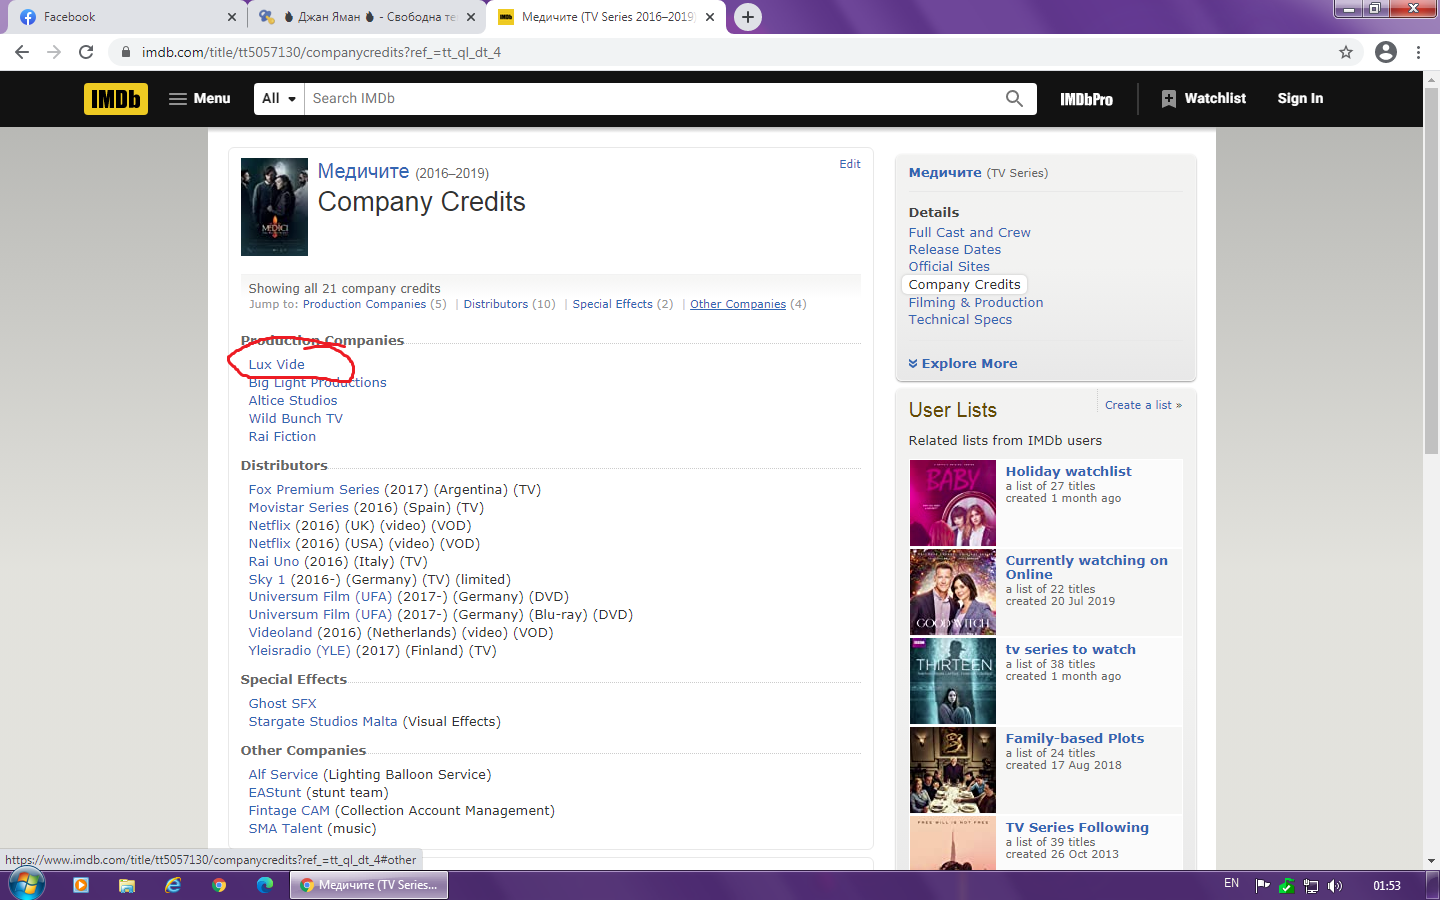Open Full Cast and Crew
Viewport: 1440px width, 900px height.
969,233
